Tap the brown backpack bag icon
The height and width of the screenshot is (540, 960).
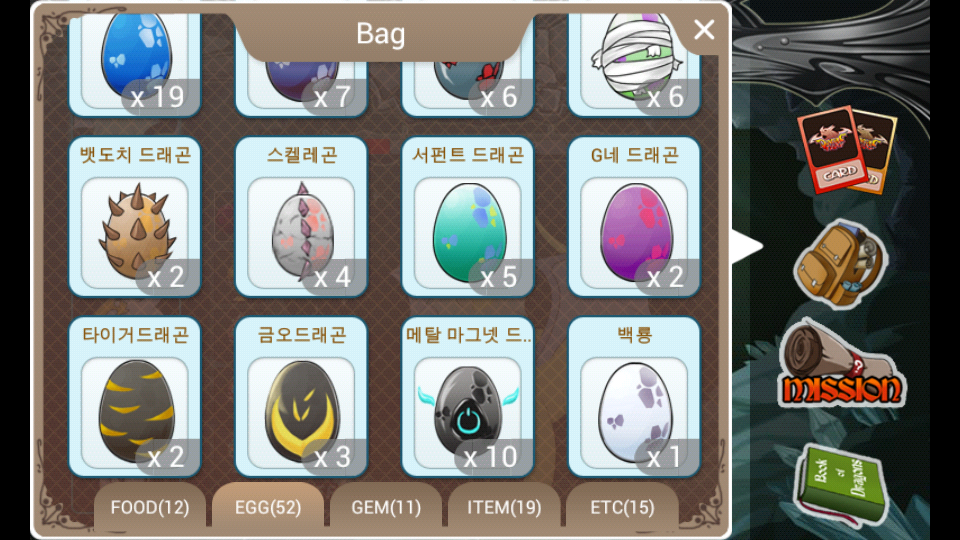click(x=840, y=263)
